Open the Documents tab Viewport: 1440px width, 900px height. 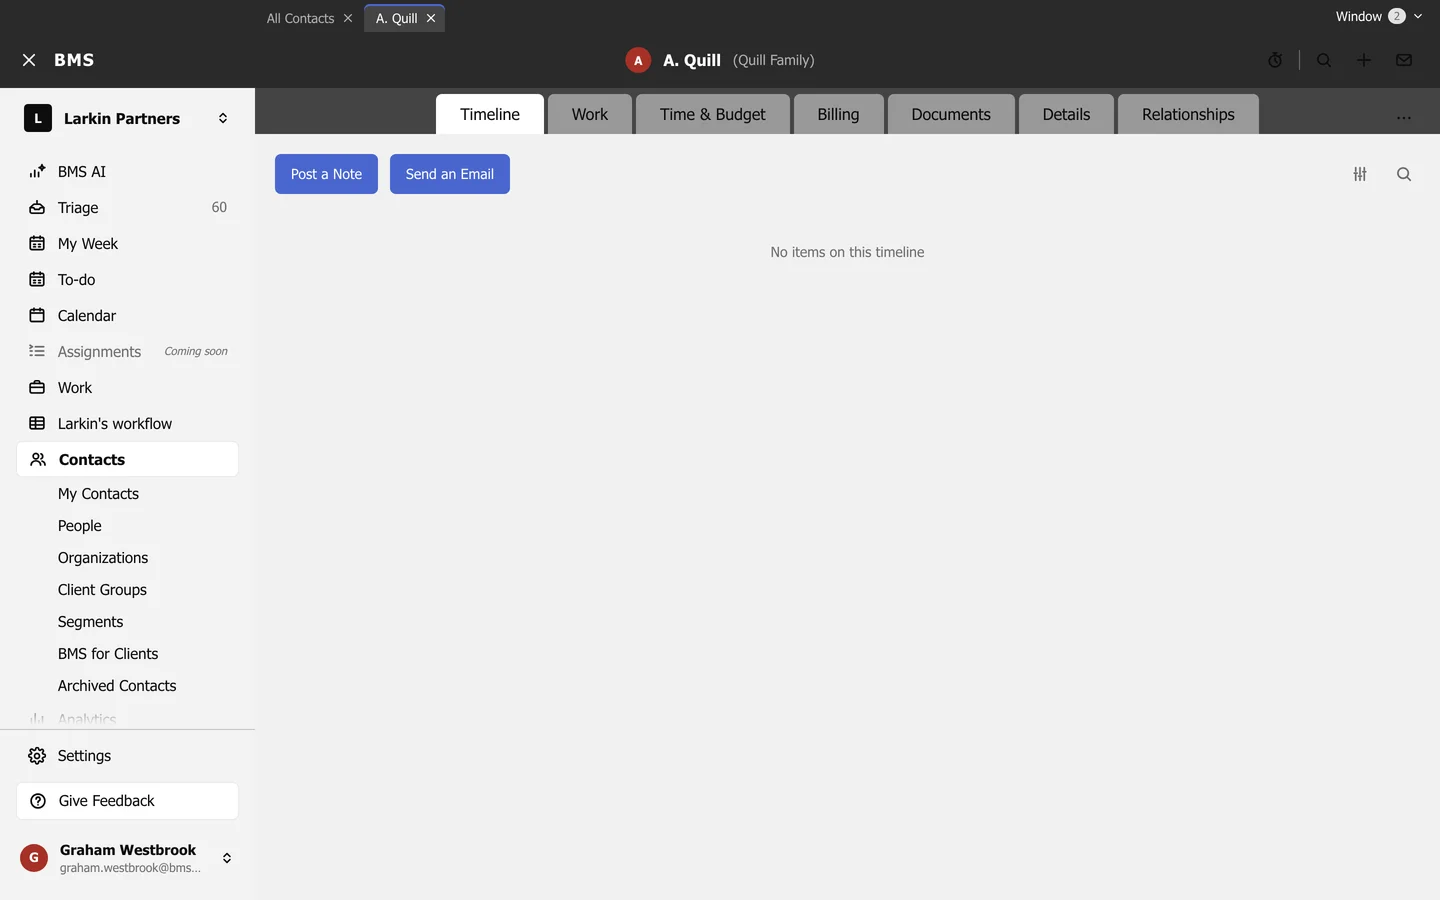coord(951,114)
